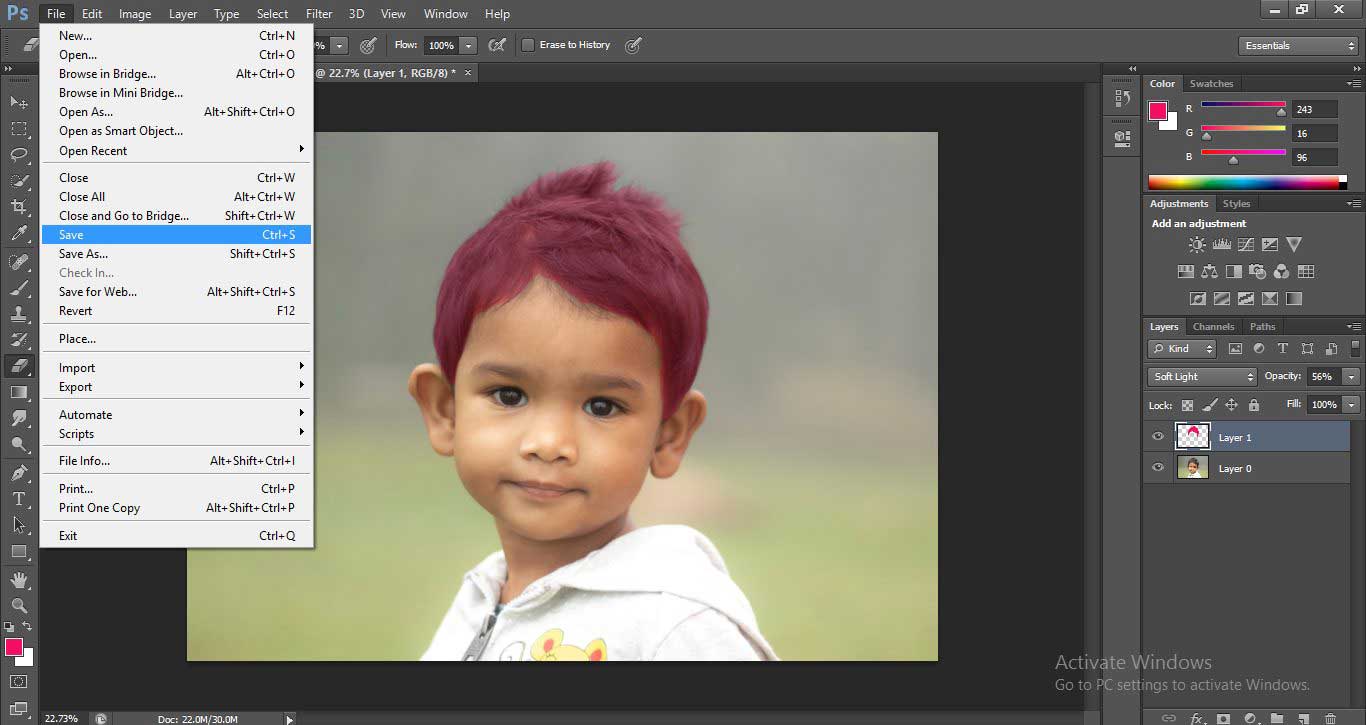Toggle visibility of Layer 0
The width and height of the screenshot is (1366, 725).
[x=1158, y=467]
